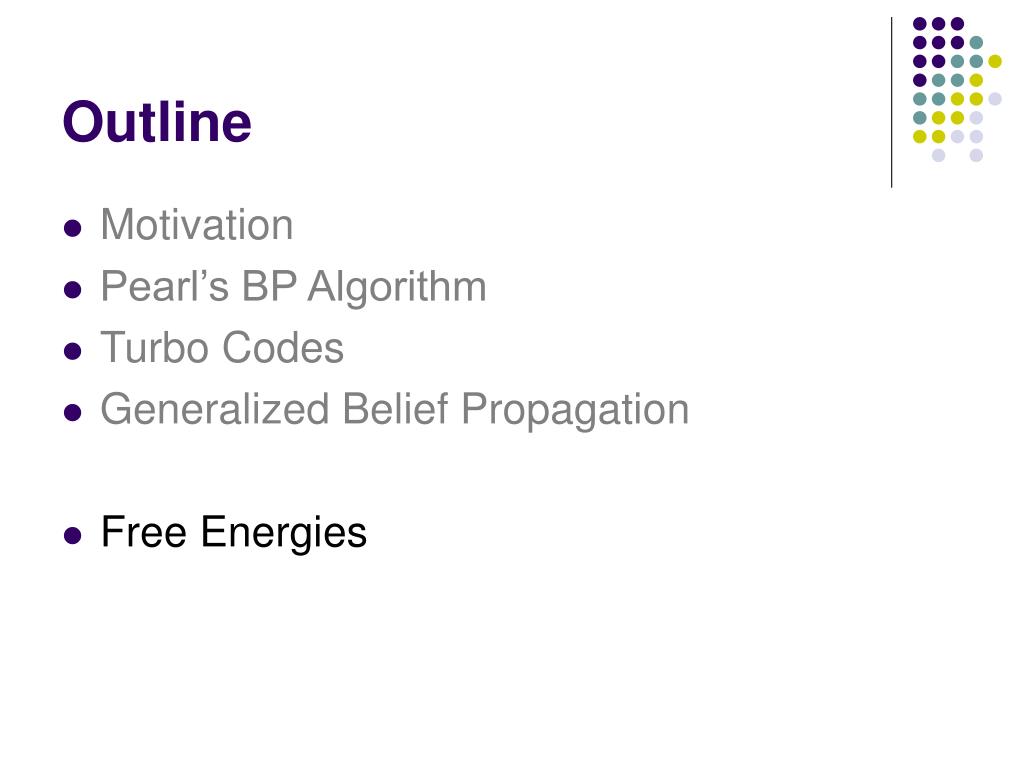Click bullet preceding Generalized Belief Propagation
The width and height of the screenshot is (1024, 768).
click(x=72, y=413)
